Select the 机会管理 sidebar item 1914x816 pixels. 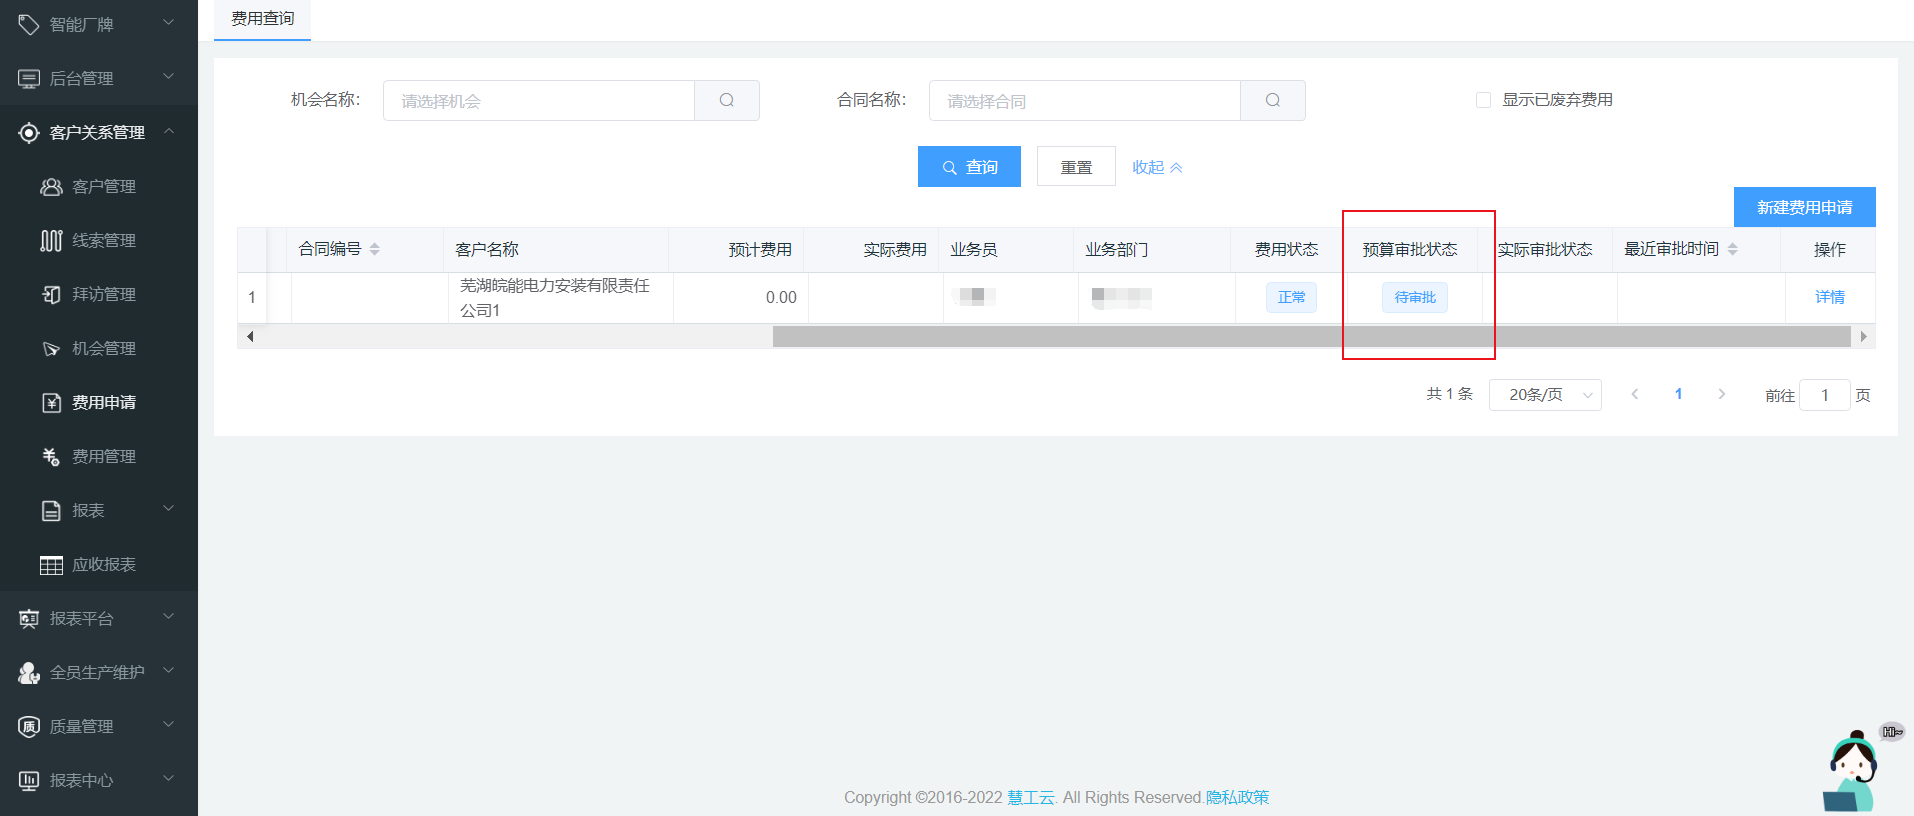click(x=103, y=349)
